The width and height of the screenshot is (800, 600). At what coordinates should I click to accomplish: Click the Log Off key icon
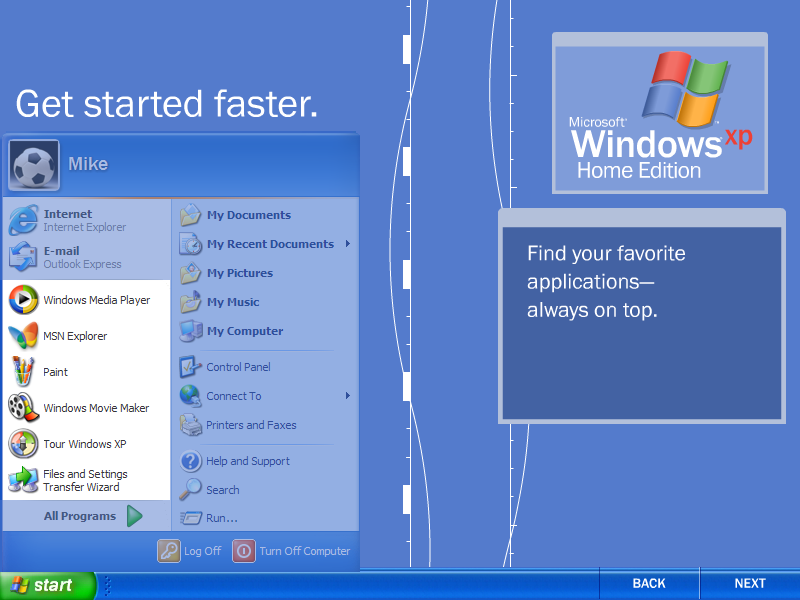coord(169,551)
